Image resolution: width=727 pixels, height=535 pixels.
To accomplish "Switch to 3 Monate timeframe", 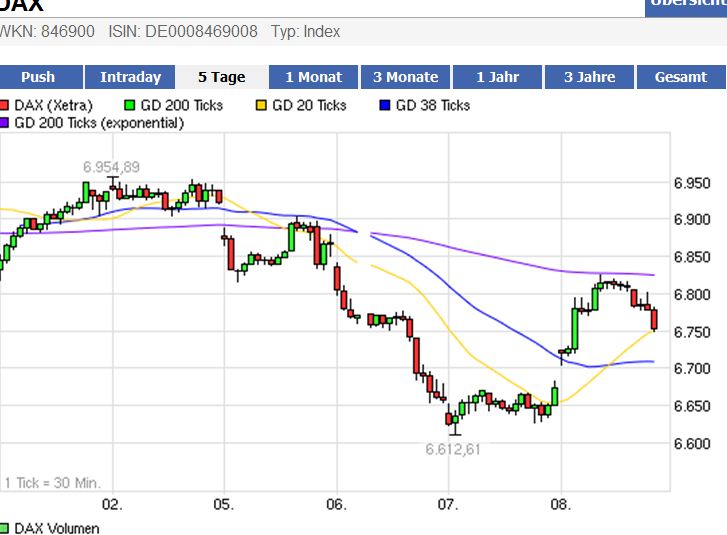I will pos(405,77).
